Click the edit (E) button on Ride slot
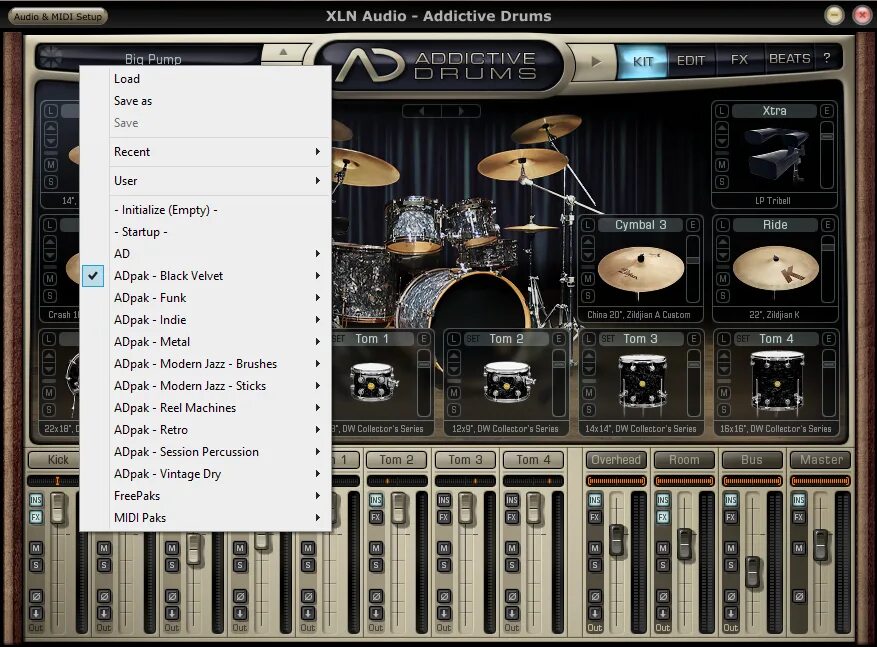The image size is (877, 647). click(x=827, y=225)
